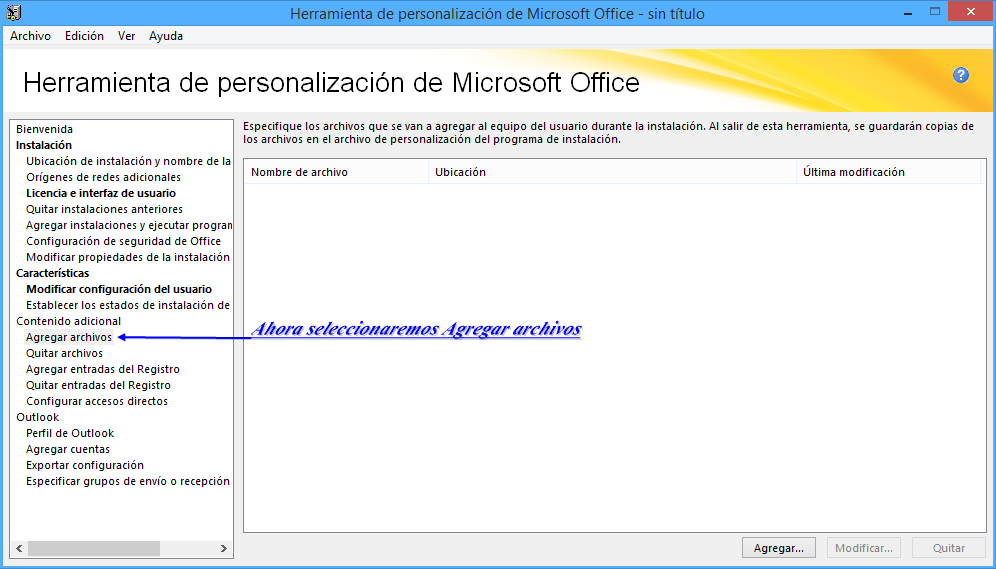
Task: Click the Modificar... button
Action: click(864, 548)
